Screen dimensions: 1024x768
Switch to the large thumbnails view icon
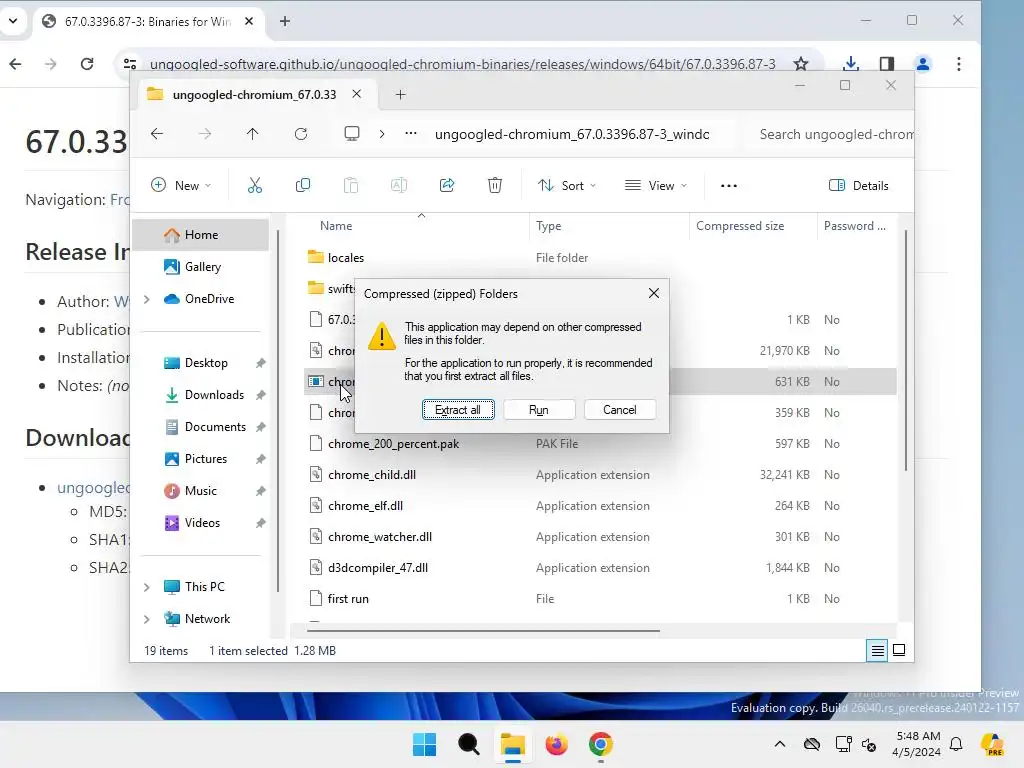[x=899, y=650]
